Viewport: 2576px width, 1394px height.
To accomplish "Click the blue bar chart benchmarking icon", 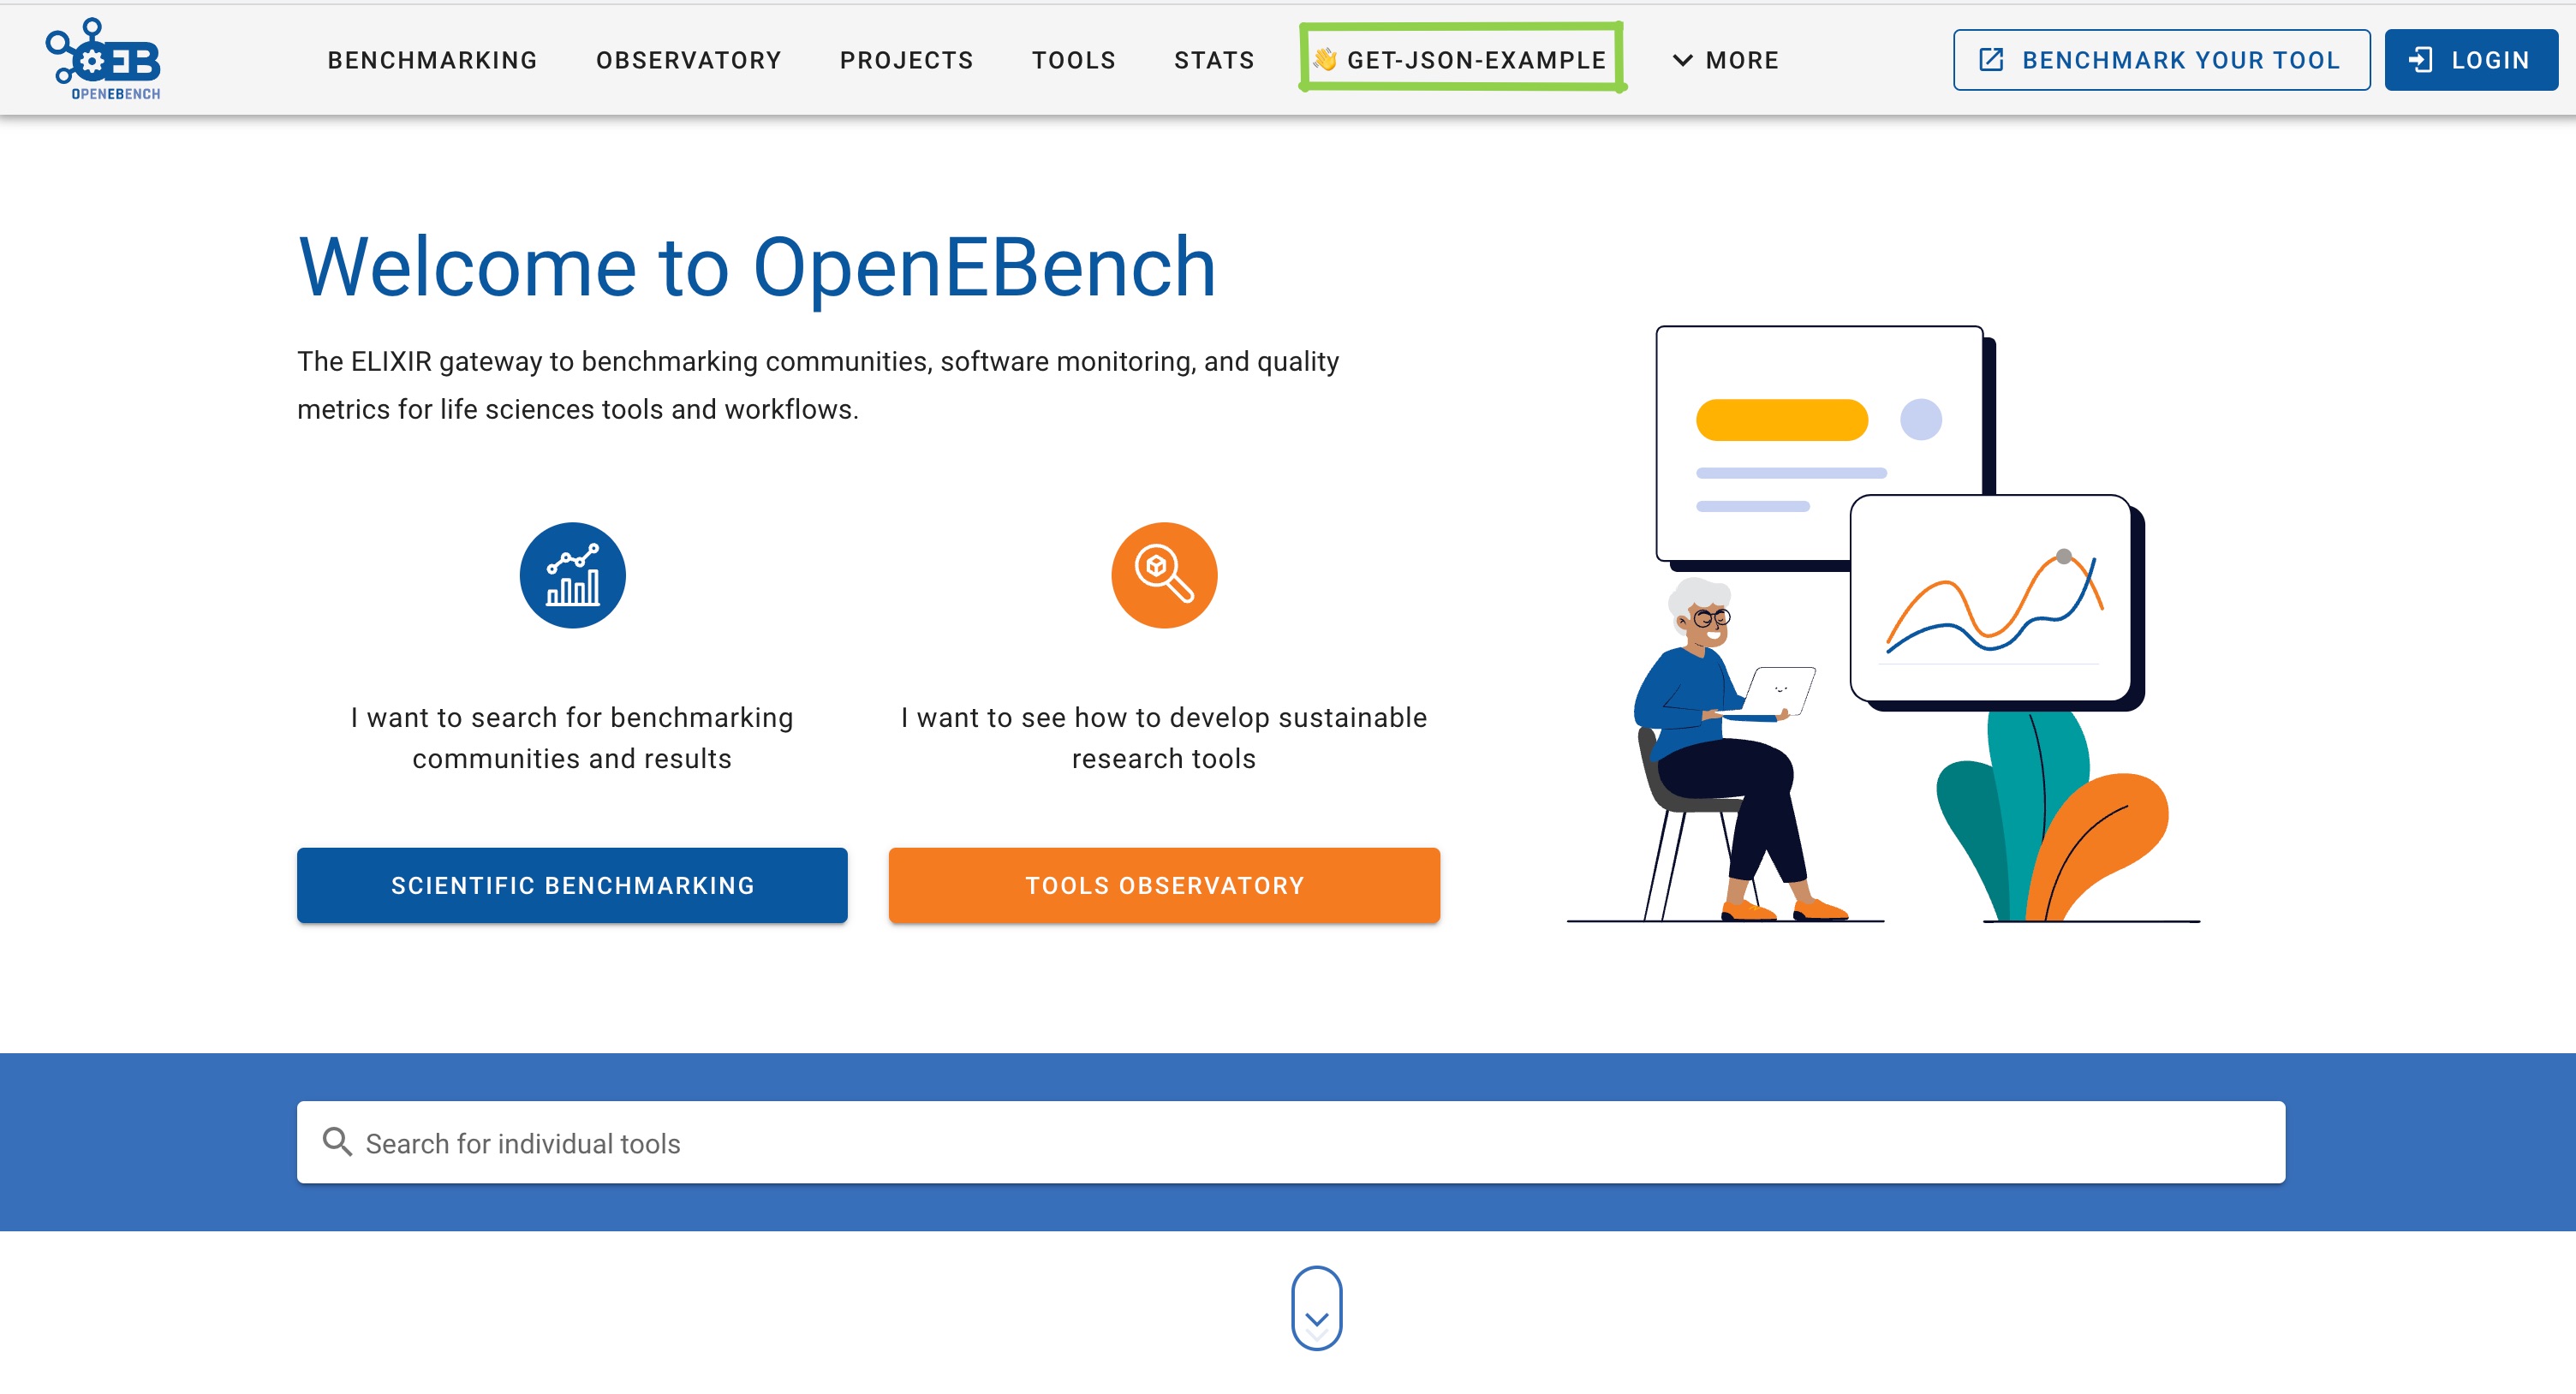I will click(572, 576).
